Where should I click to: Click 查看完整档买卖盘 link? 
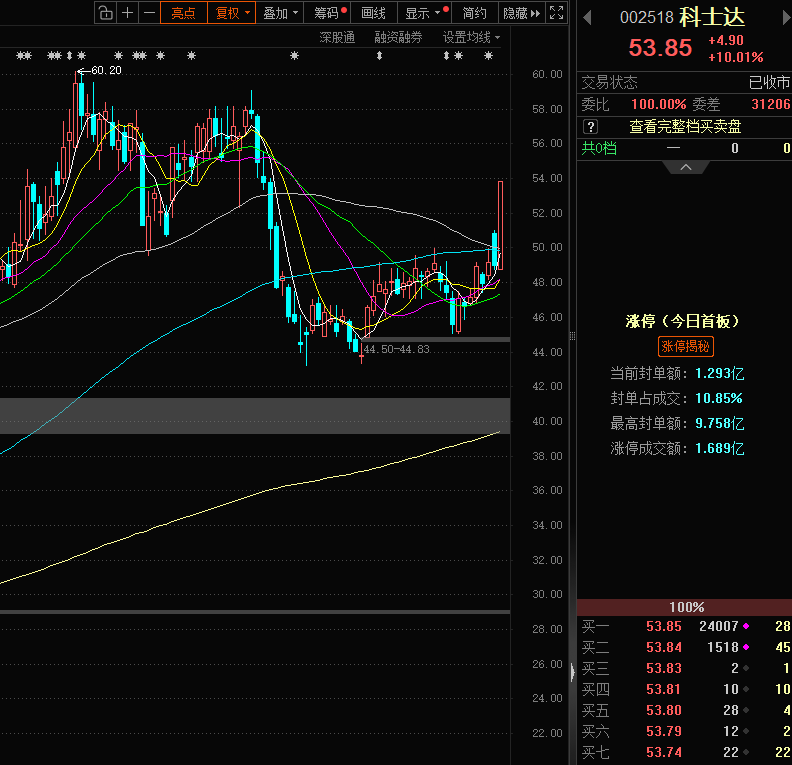(685, 126)
